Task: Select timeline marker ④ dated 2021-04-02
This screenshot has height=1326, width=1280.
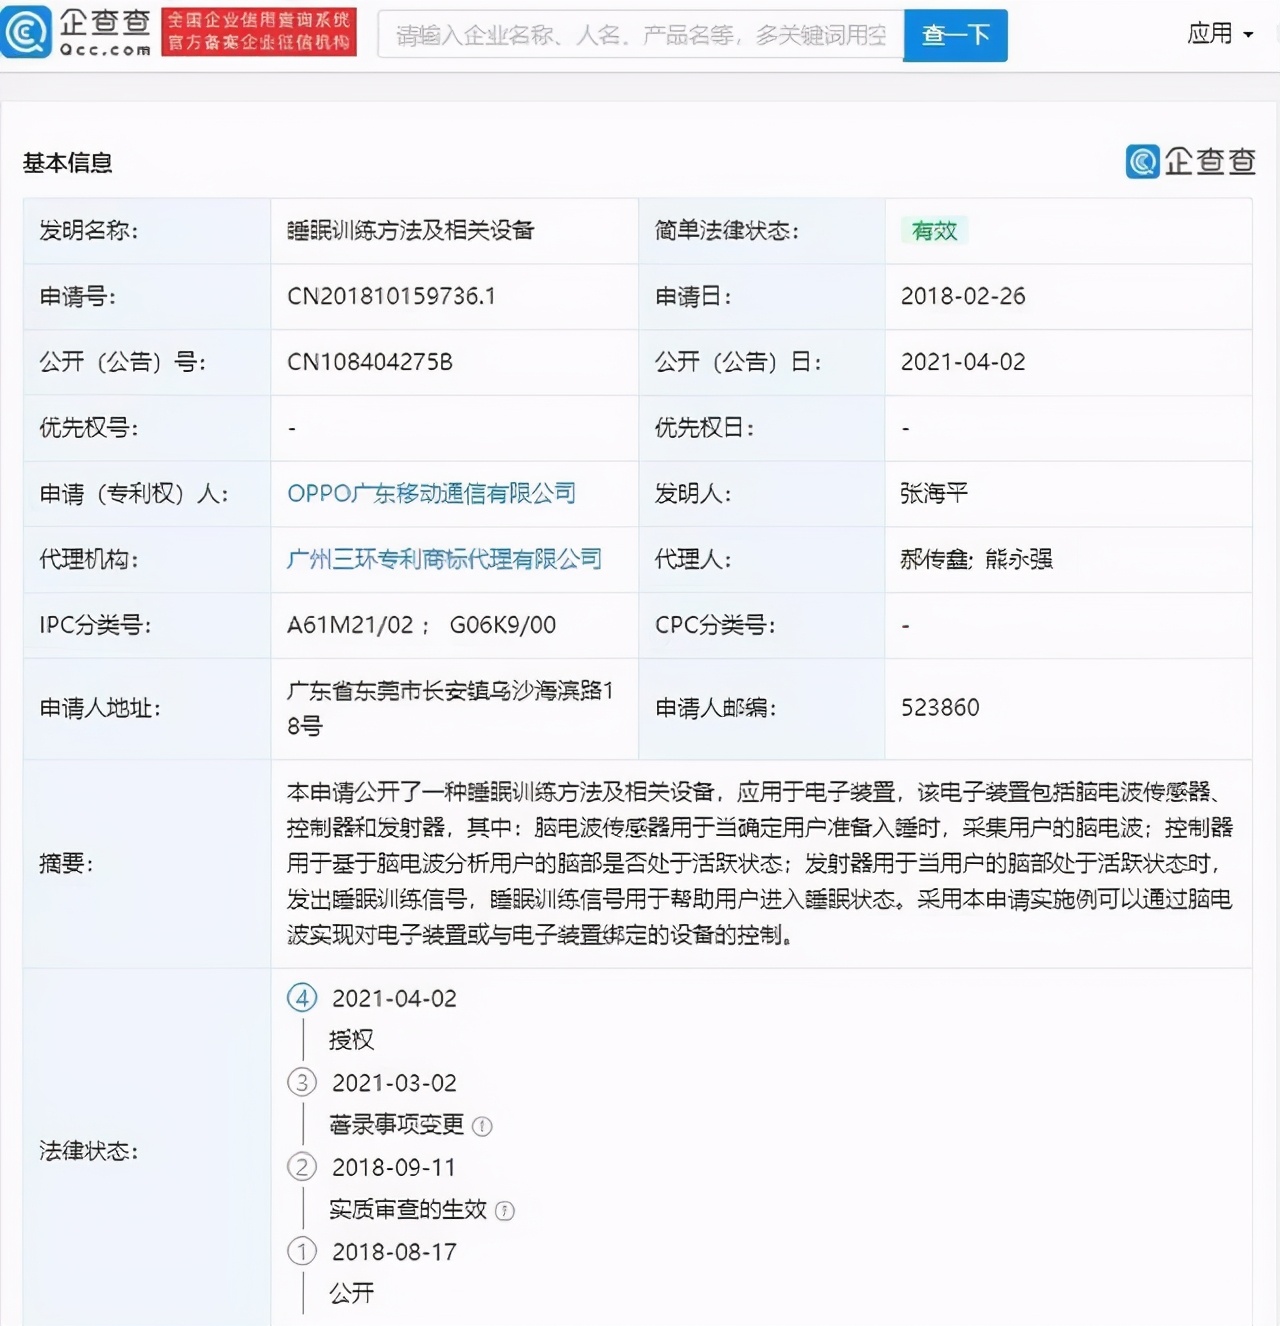Action: (x=301, y=998)
